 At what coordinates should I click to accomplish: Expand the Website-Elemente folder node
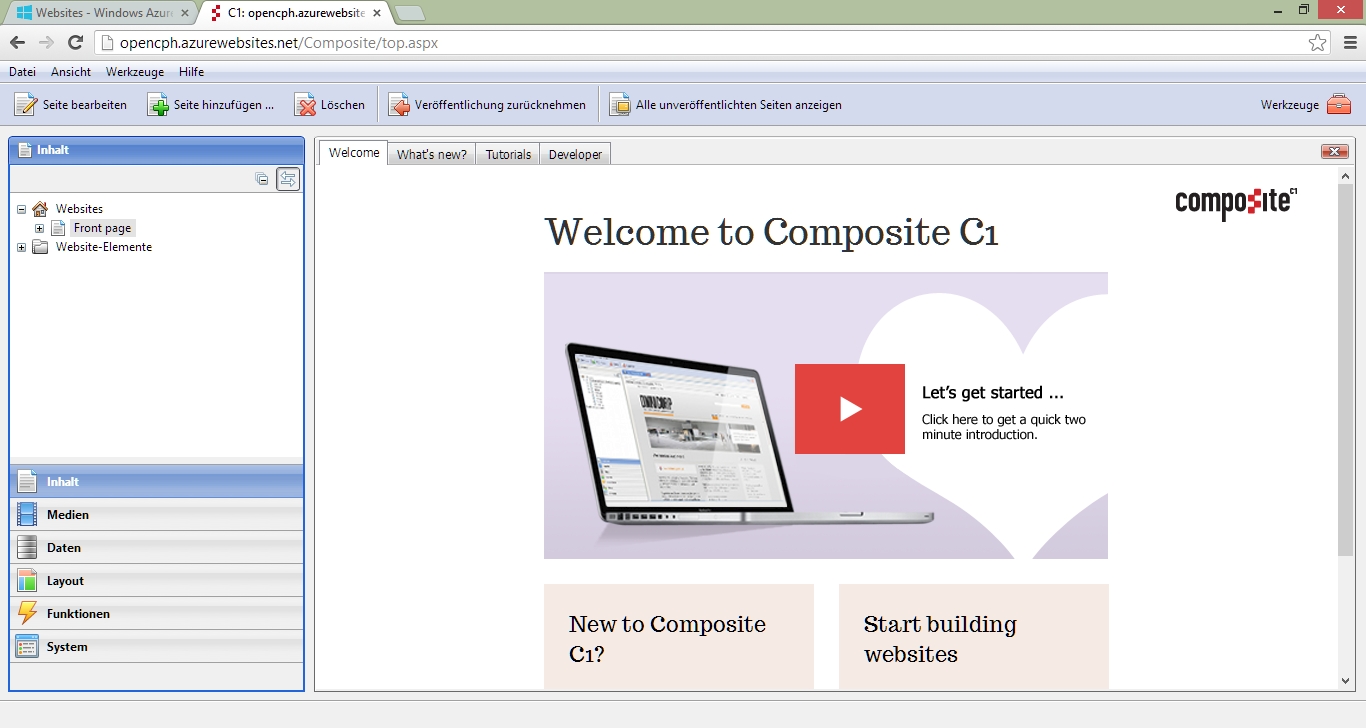coord(22,247)
